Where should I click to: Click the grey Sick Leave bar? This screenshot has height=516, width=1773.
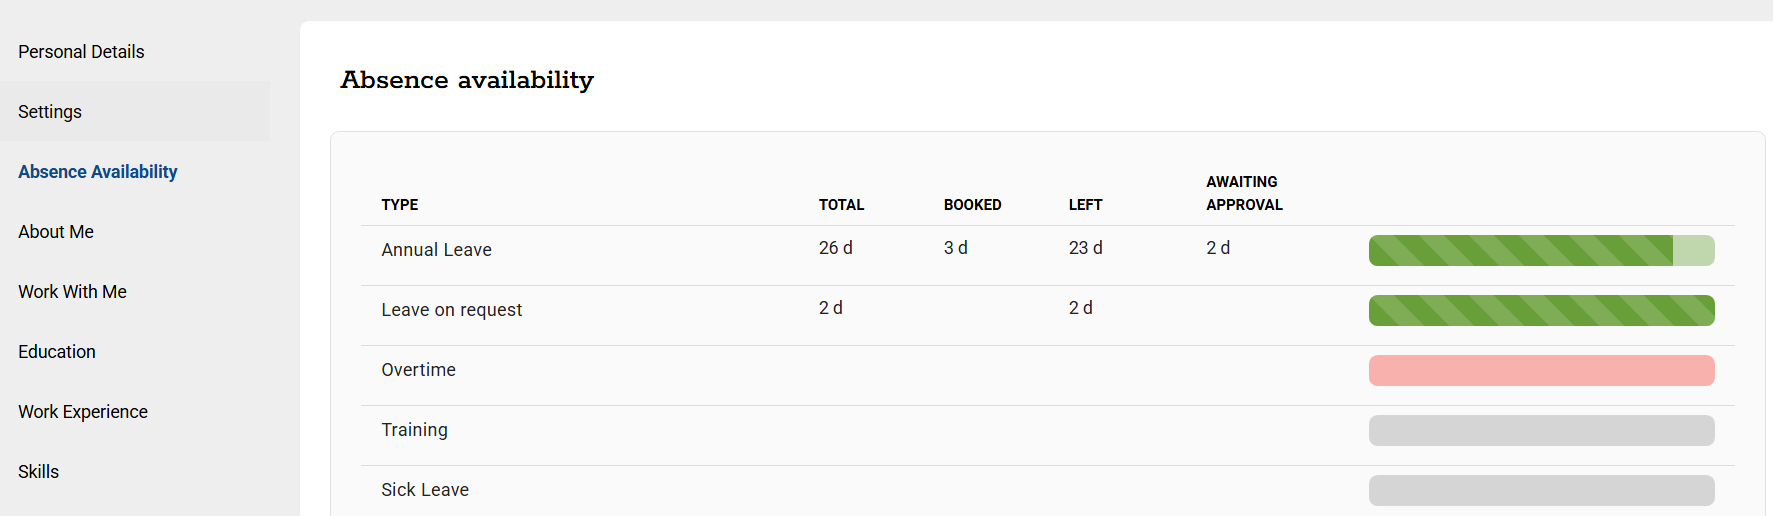[x=1541, y=491]
